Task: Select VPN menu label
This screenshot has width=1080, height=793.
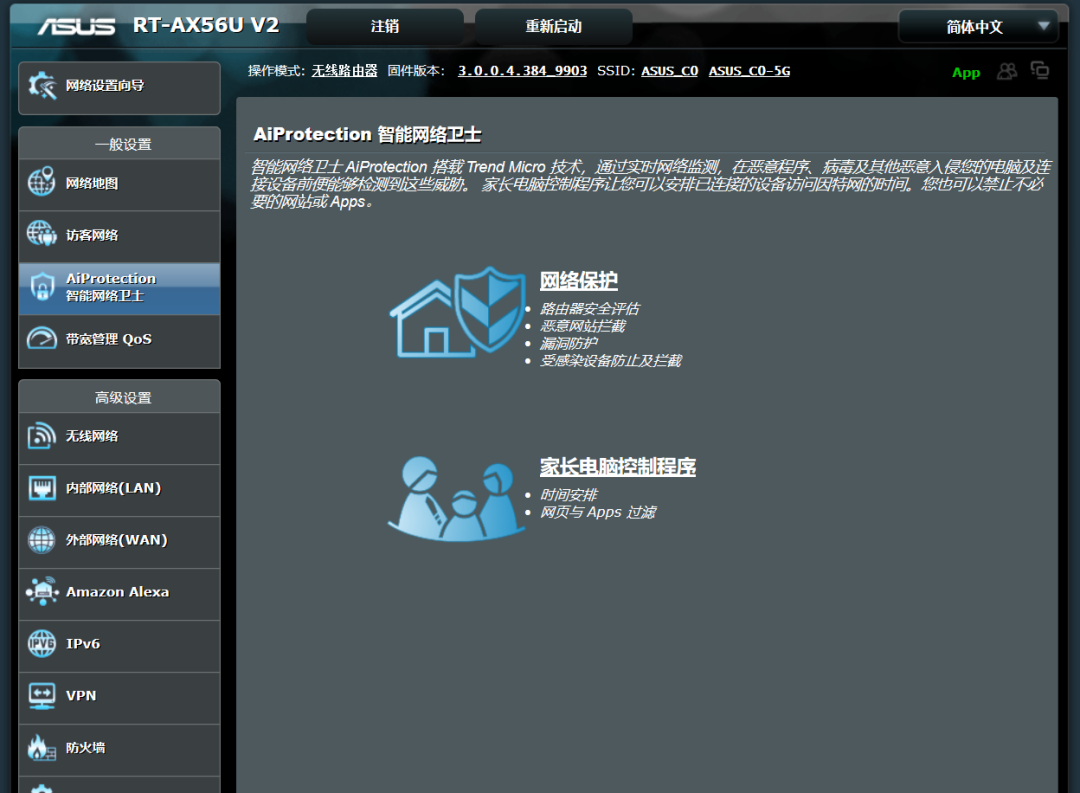Action: click(81, 696)
